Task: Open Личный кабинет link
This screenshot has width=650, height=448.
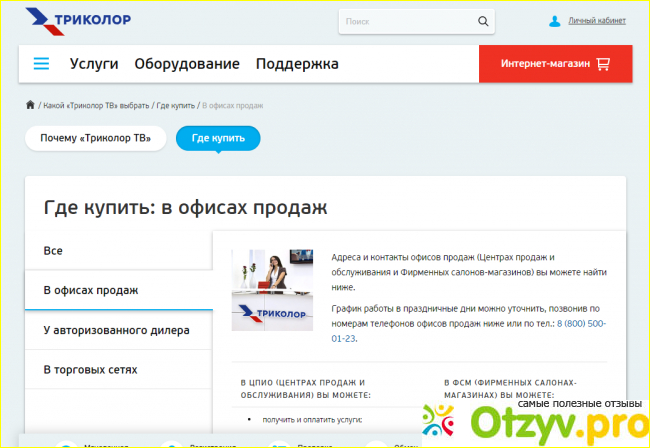Action: (596, 21)
